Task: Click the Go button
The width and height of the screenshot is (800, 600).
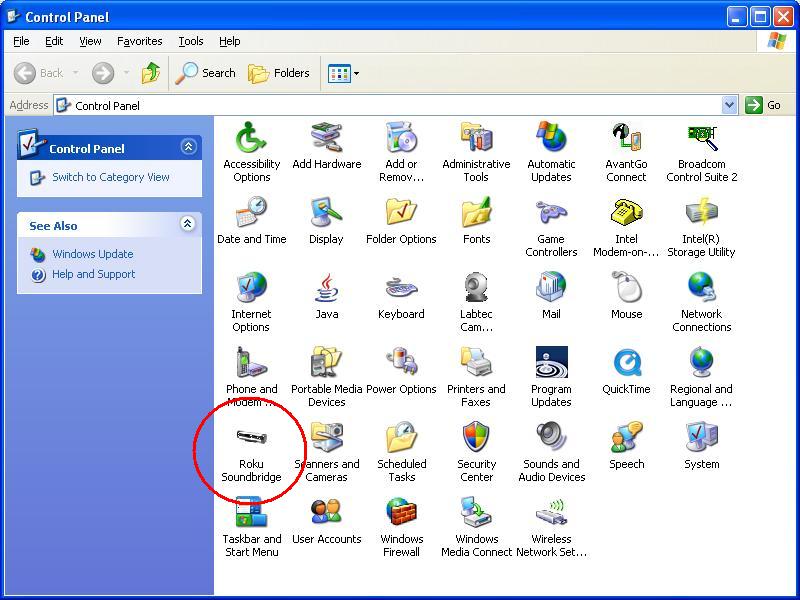Action: tap(763, 106)
